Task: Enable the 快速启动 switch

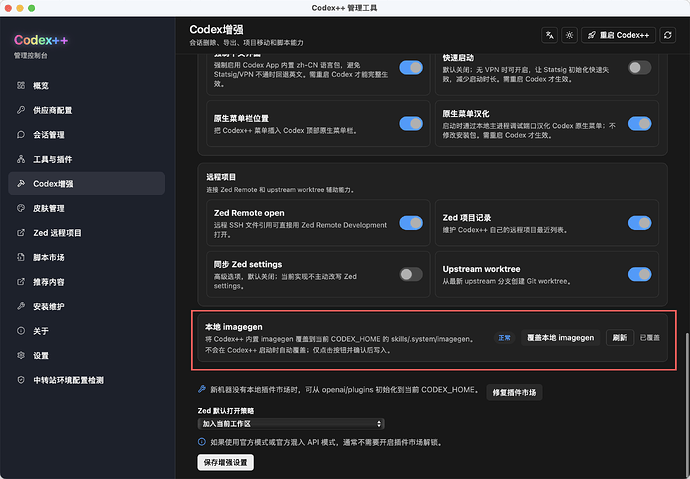Action: (639, 68)
